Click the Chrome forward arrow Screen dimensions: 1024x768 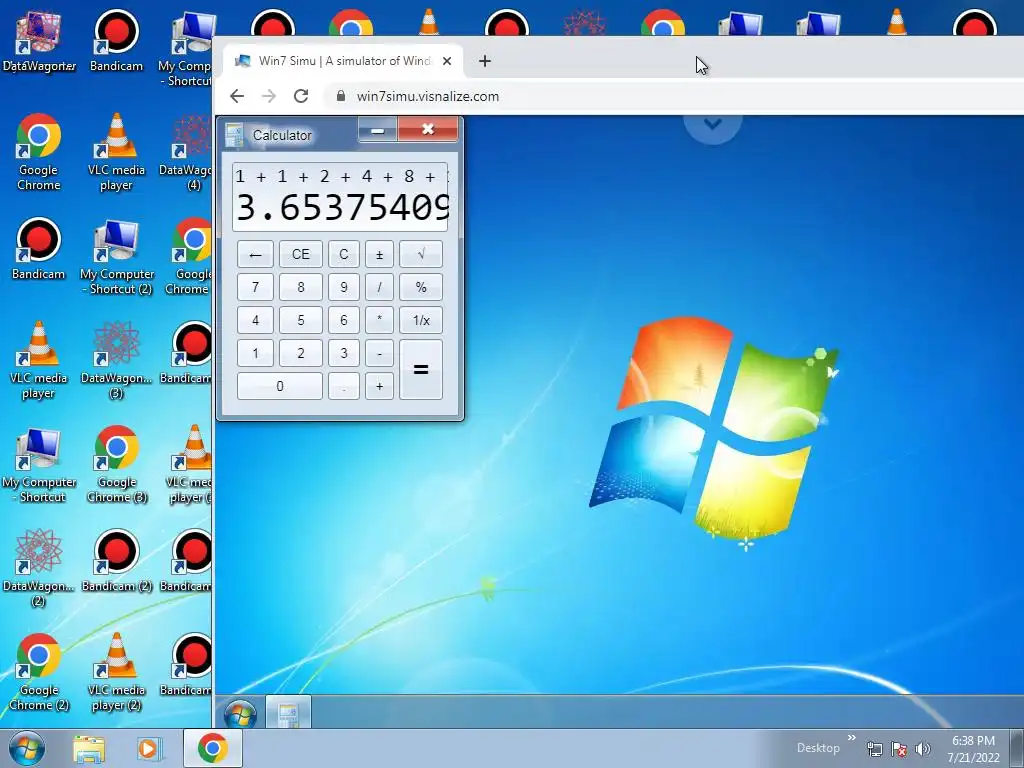[269, 96]
